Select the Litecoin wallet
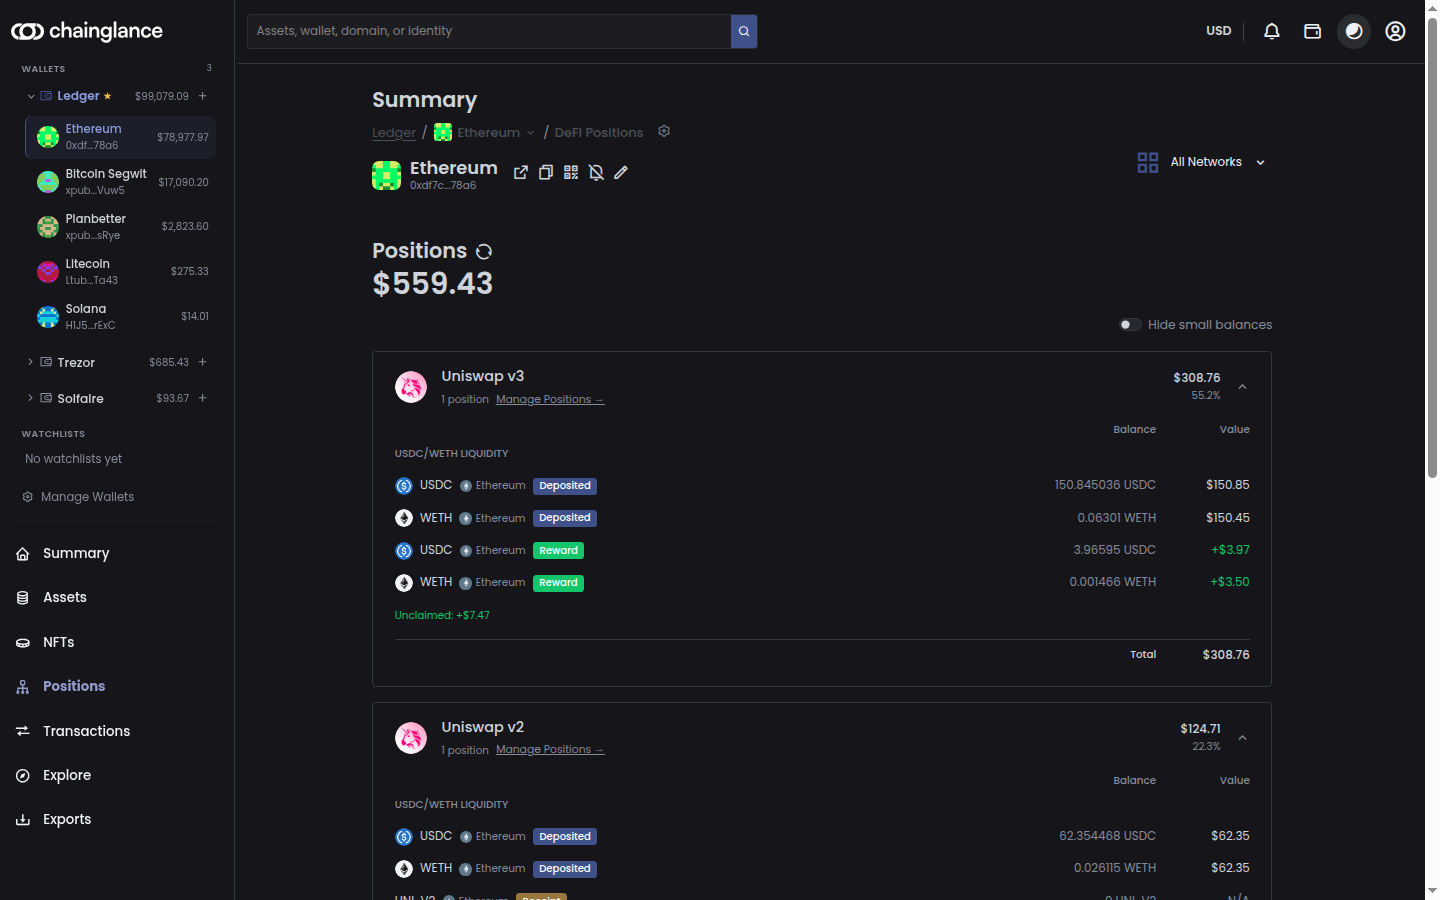This screenshot has width=1440, height=900. pos(121,272)
